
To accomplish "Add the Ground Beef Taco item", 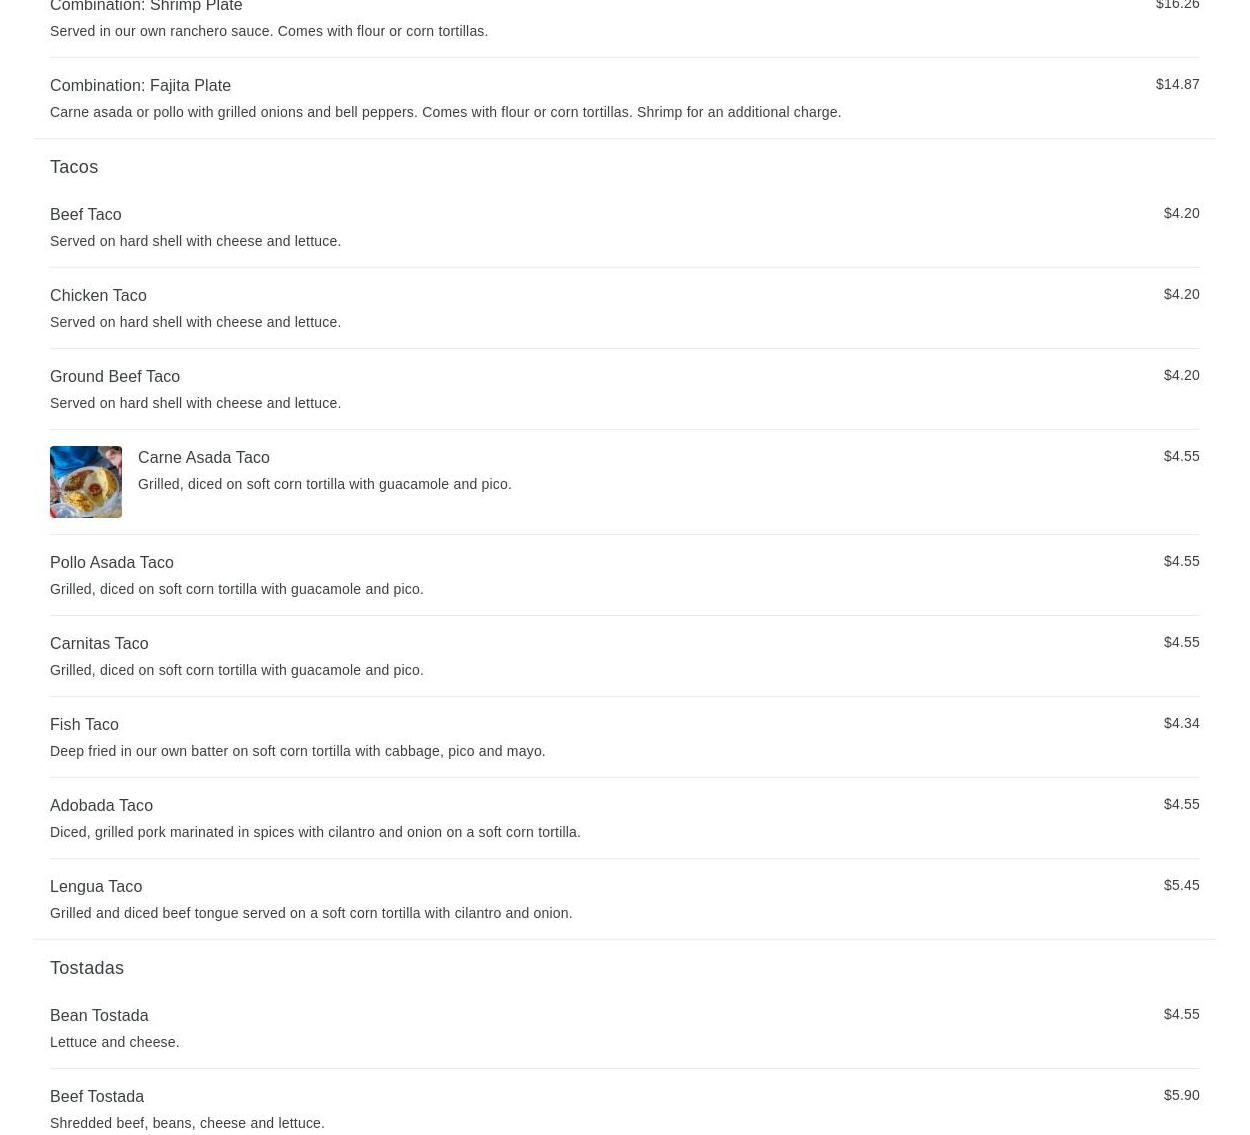I will coord(624,389).
